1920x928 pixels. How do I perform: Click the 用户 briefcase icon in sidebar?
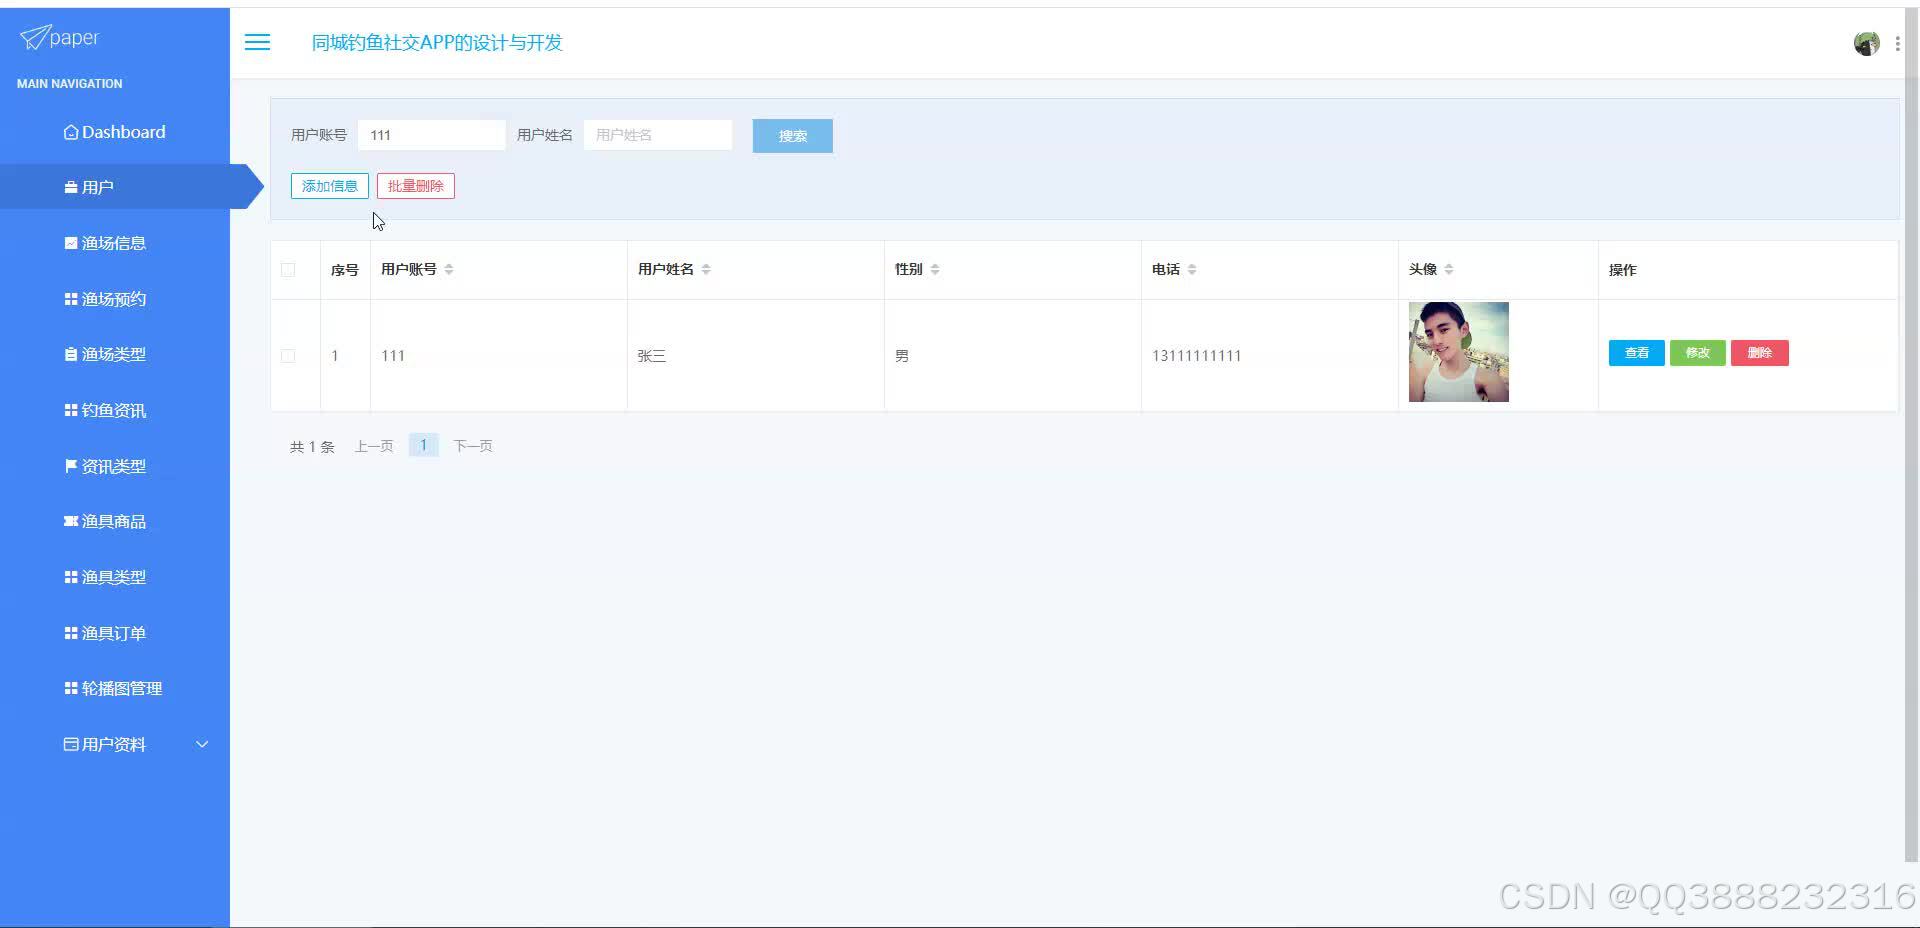point(71,187)
